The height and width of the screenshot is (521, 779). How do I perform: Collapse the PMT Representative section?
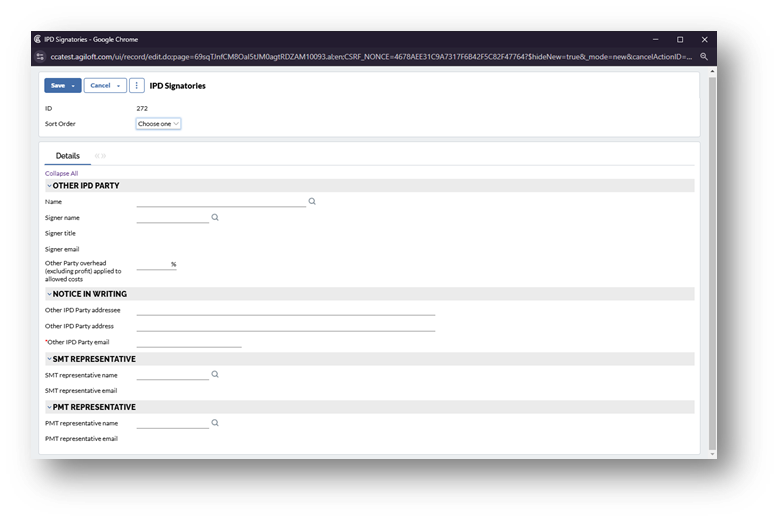[49, 407]
